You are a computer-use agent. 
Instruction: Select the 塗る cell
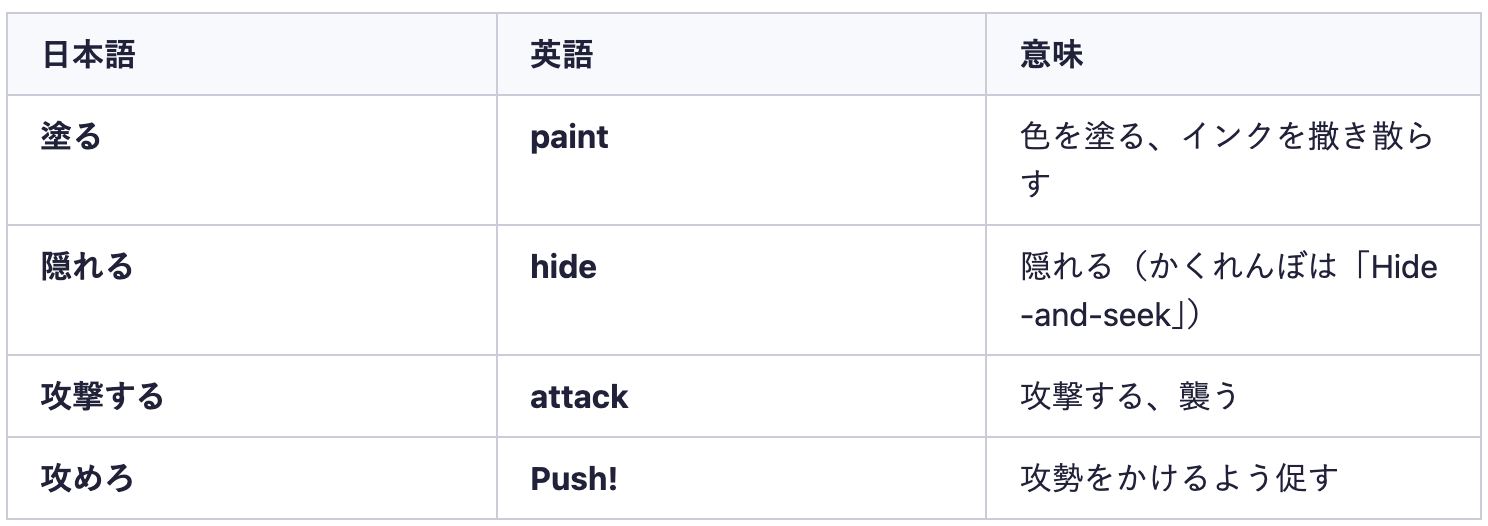click(x=71, y=136)
